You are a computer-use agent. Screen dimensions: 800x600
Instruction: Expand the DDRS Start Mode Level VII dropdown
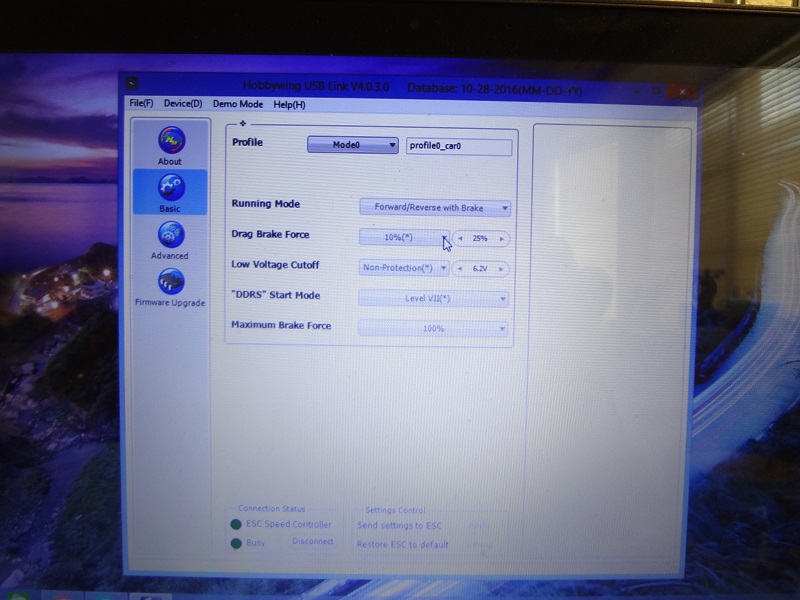point(434,298)
